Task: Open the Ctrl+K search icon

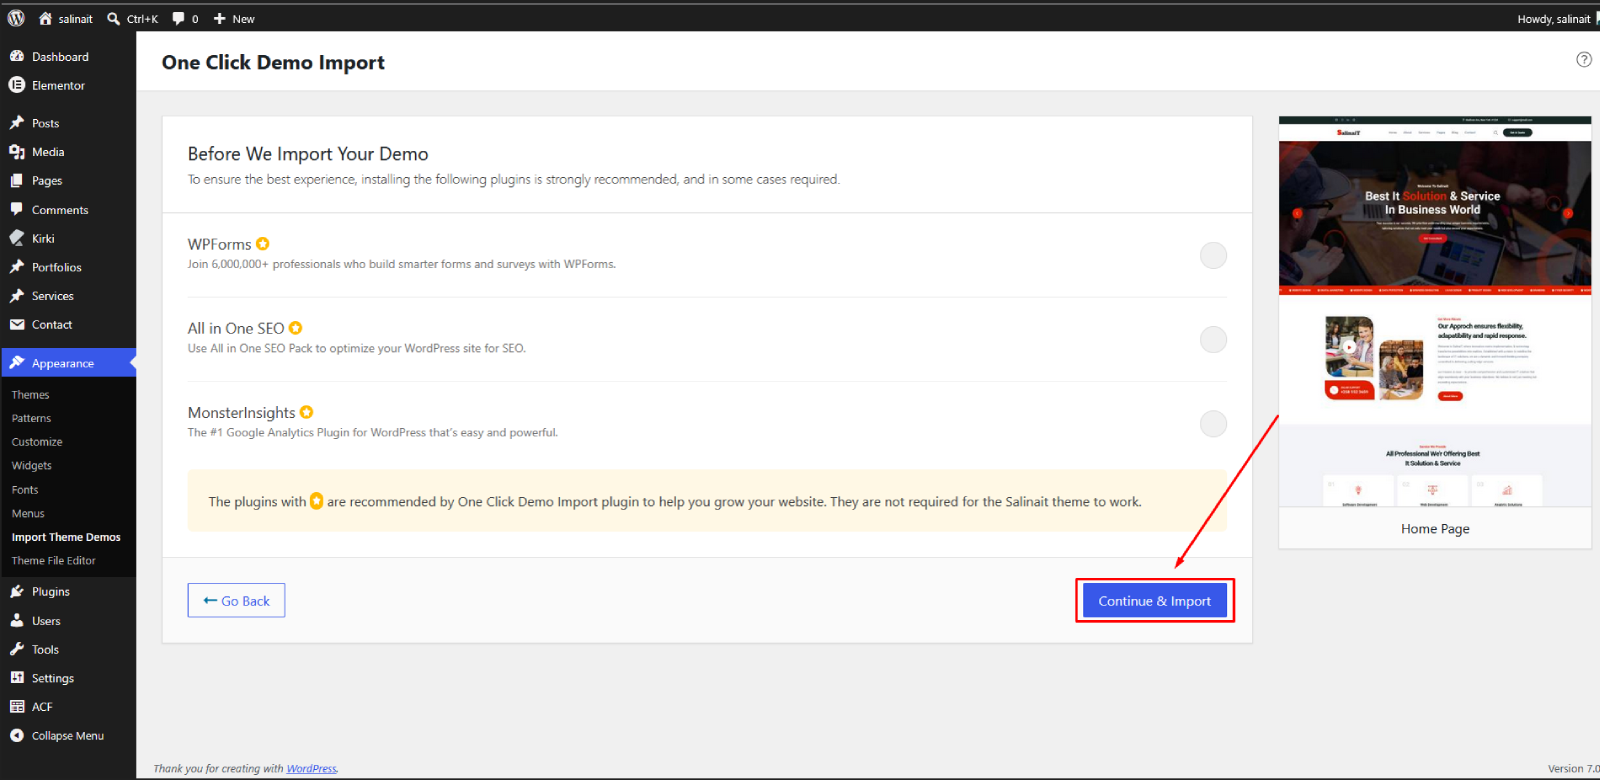Action: click(x=114, y=18)
